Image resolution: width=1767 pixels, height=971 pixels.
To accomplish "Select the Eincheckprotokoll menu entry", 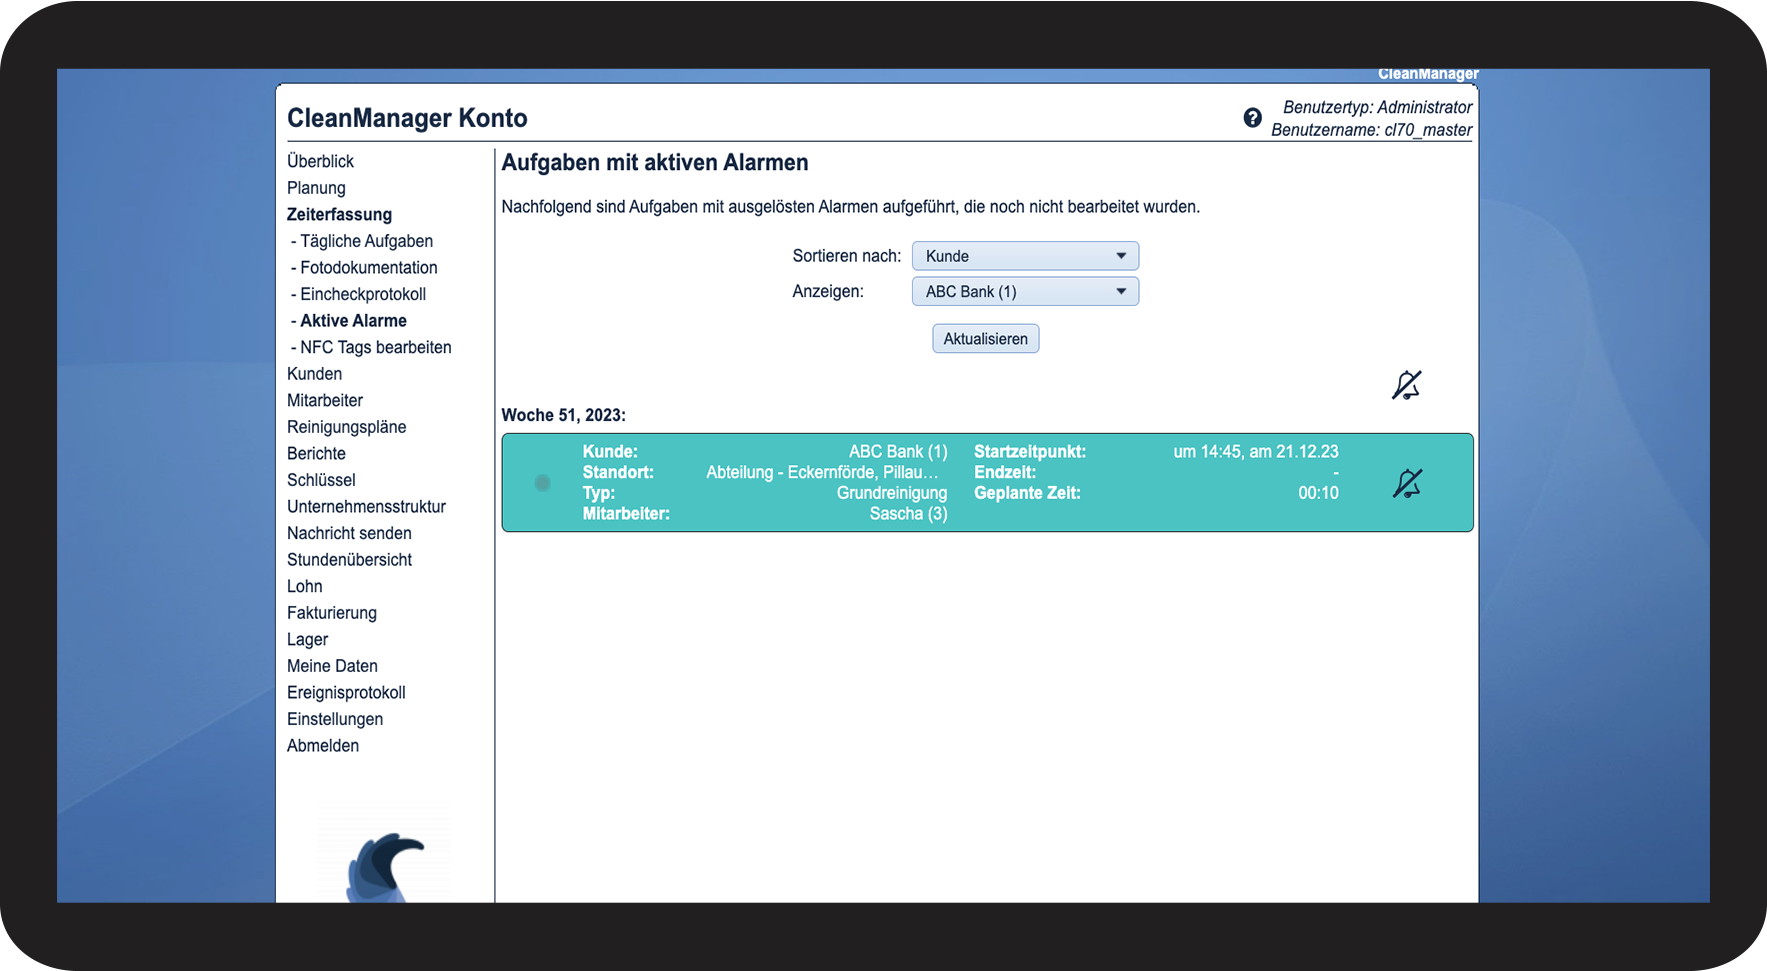I will tap(363, 294).
